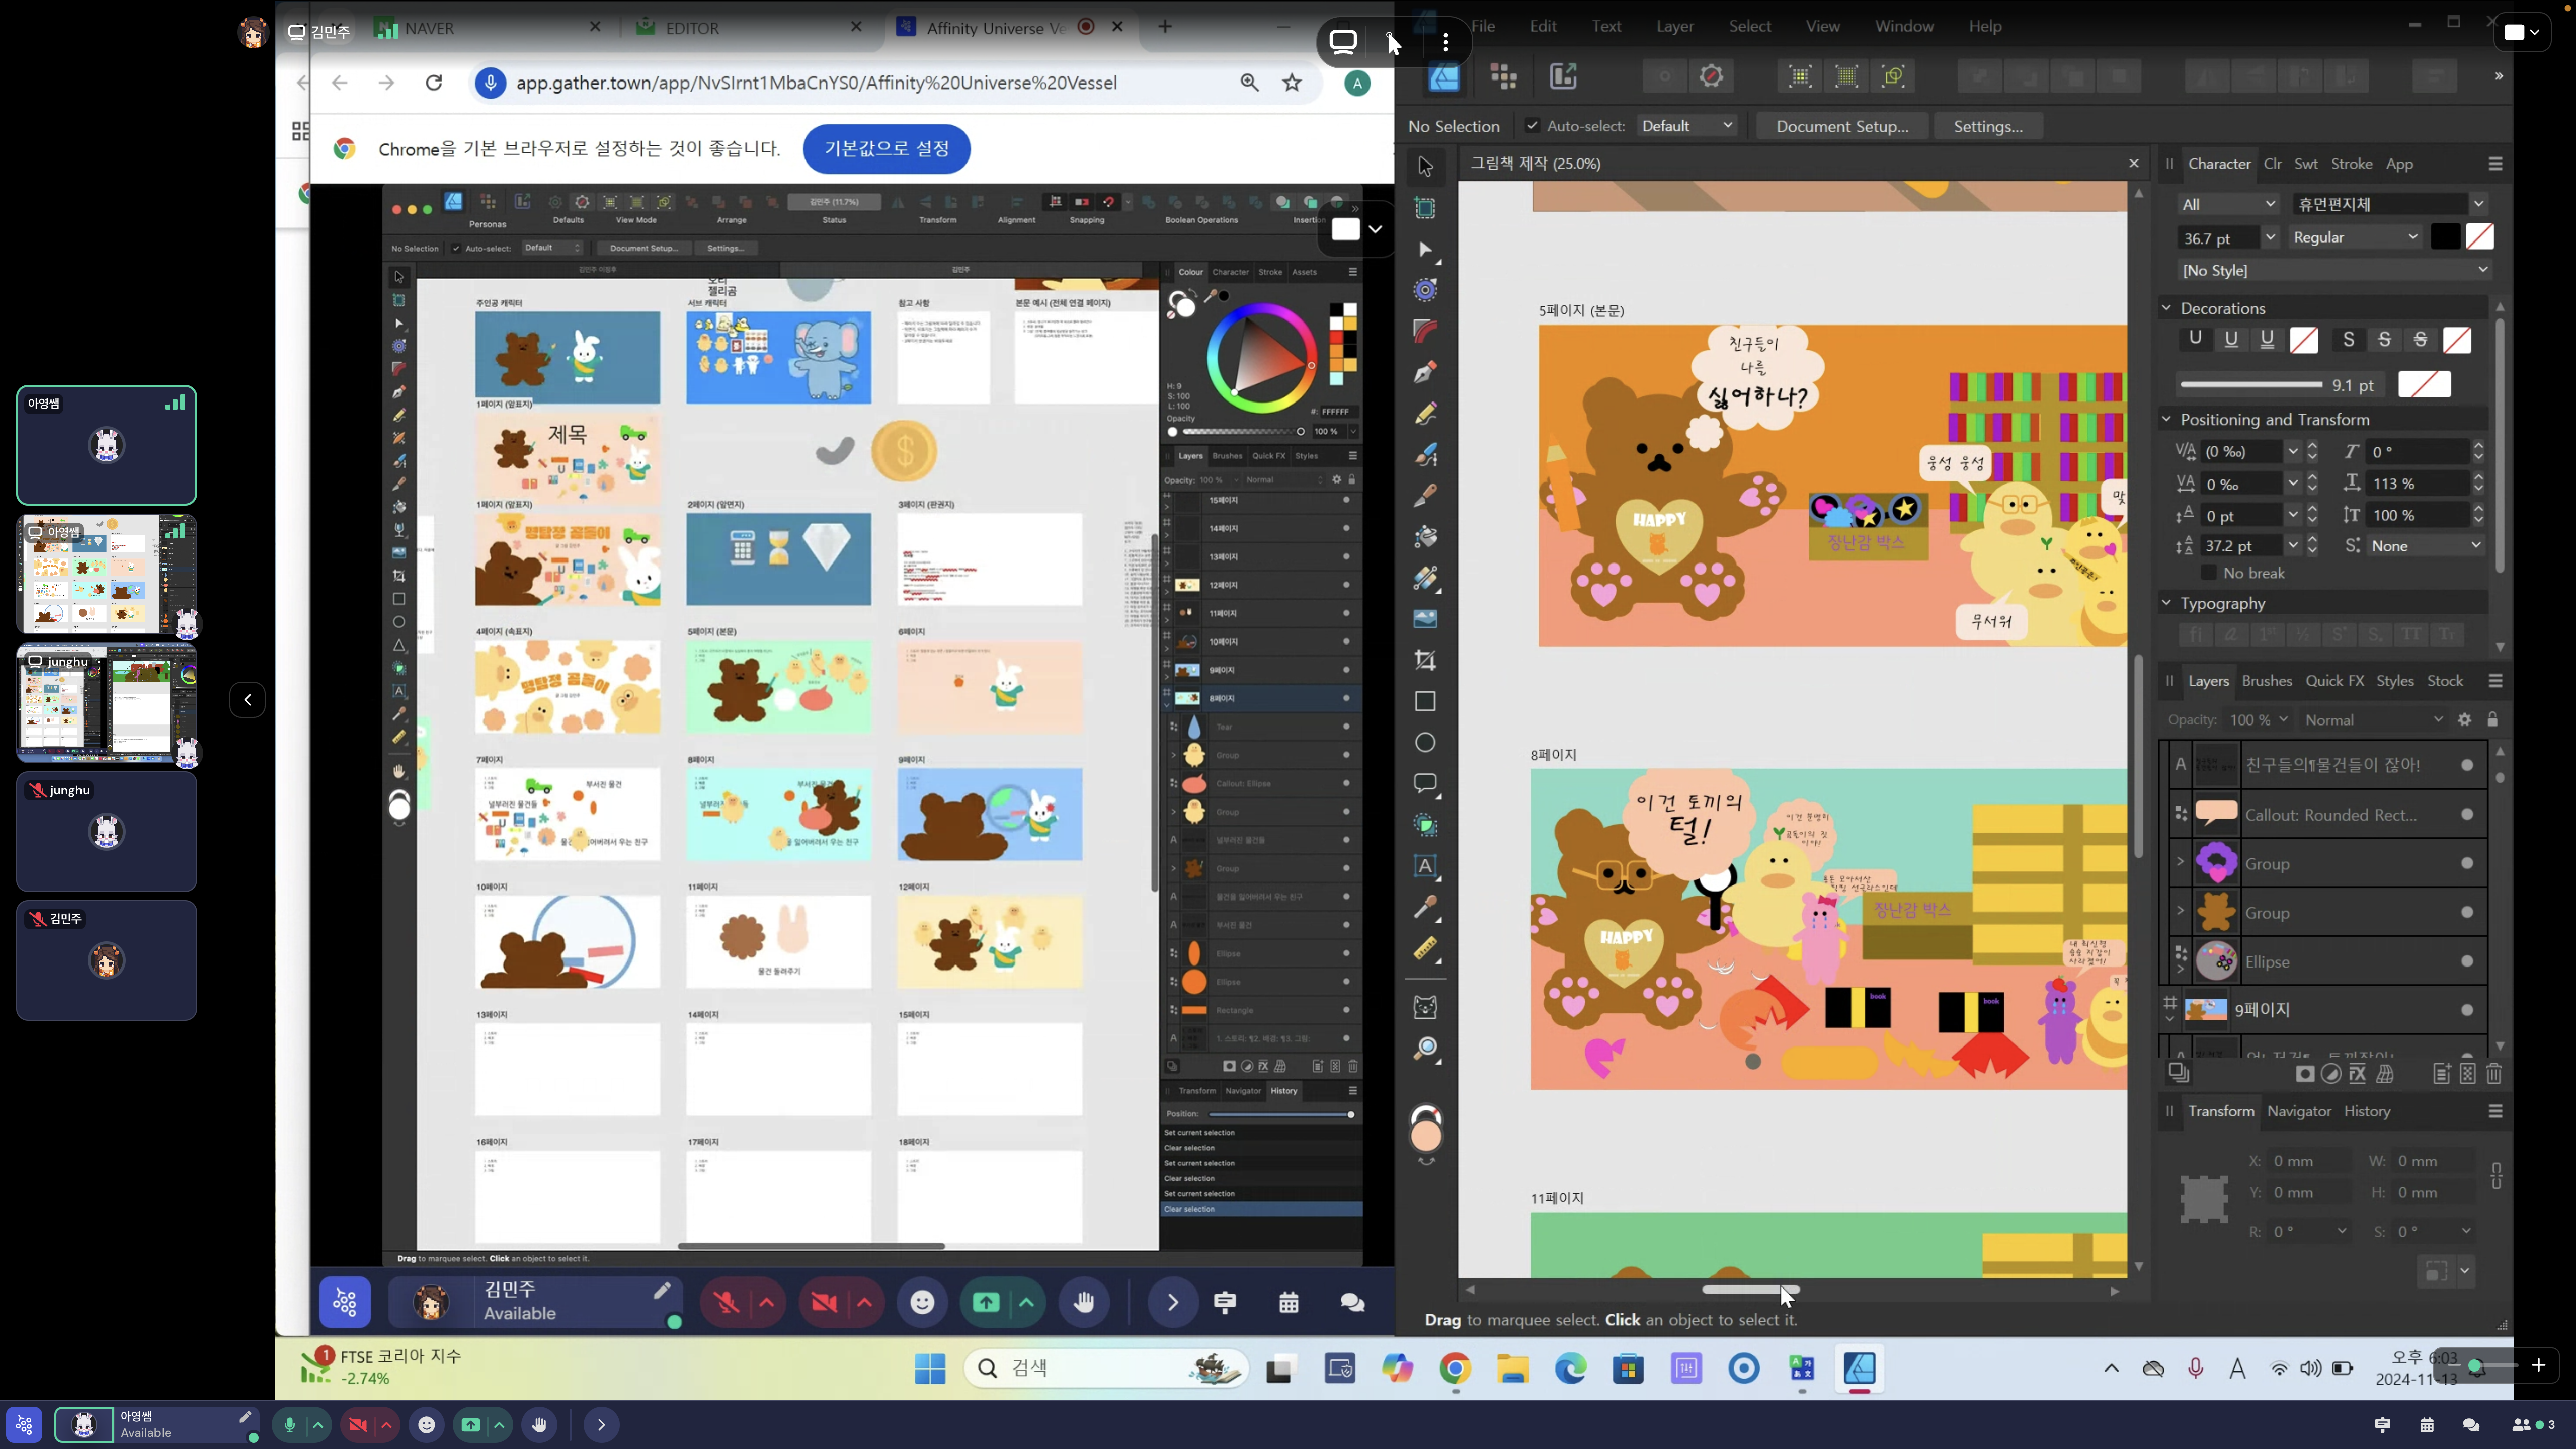Screen dimensions: 2576x1449
Task: Click the Delete Layer trash icon
Action: (2494, 1073)
